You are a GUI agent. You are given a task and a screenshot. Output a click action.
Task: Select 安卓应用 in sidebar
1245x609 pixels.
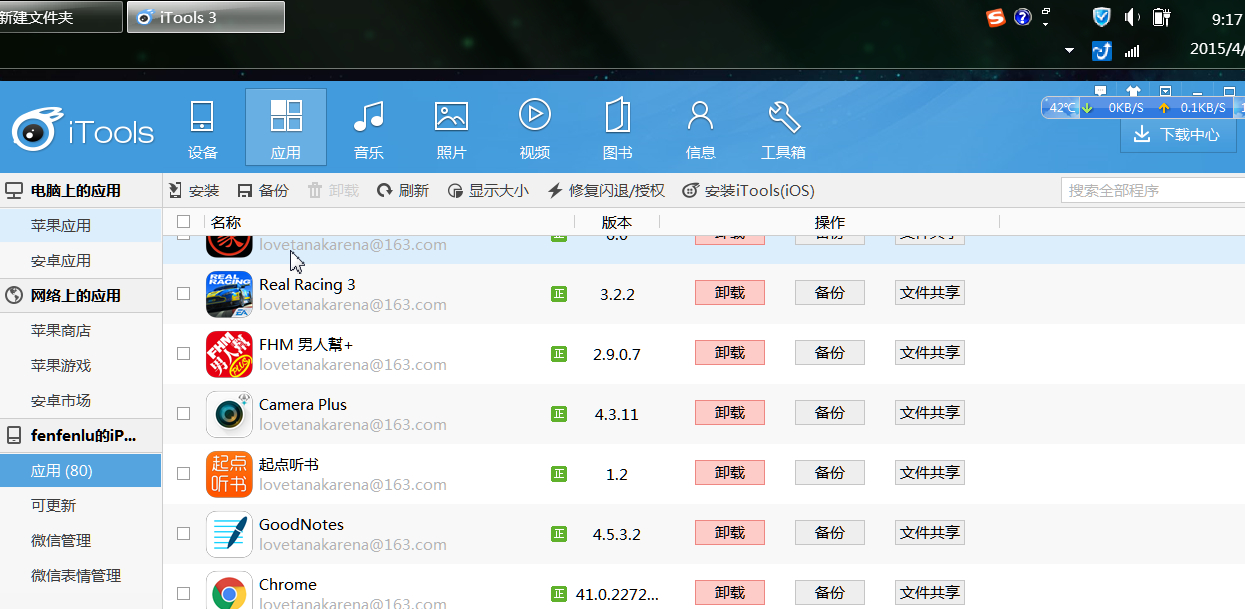tap(80, 261)
